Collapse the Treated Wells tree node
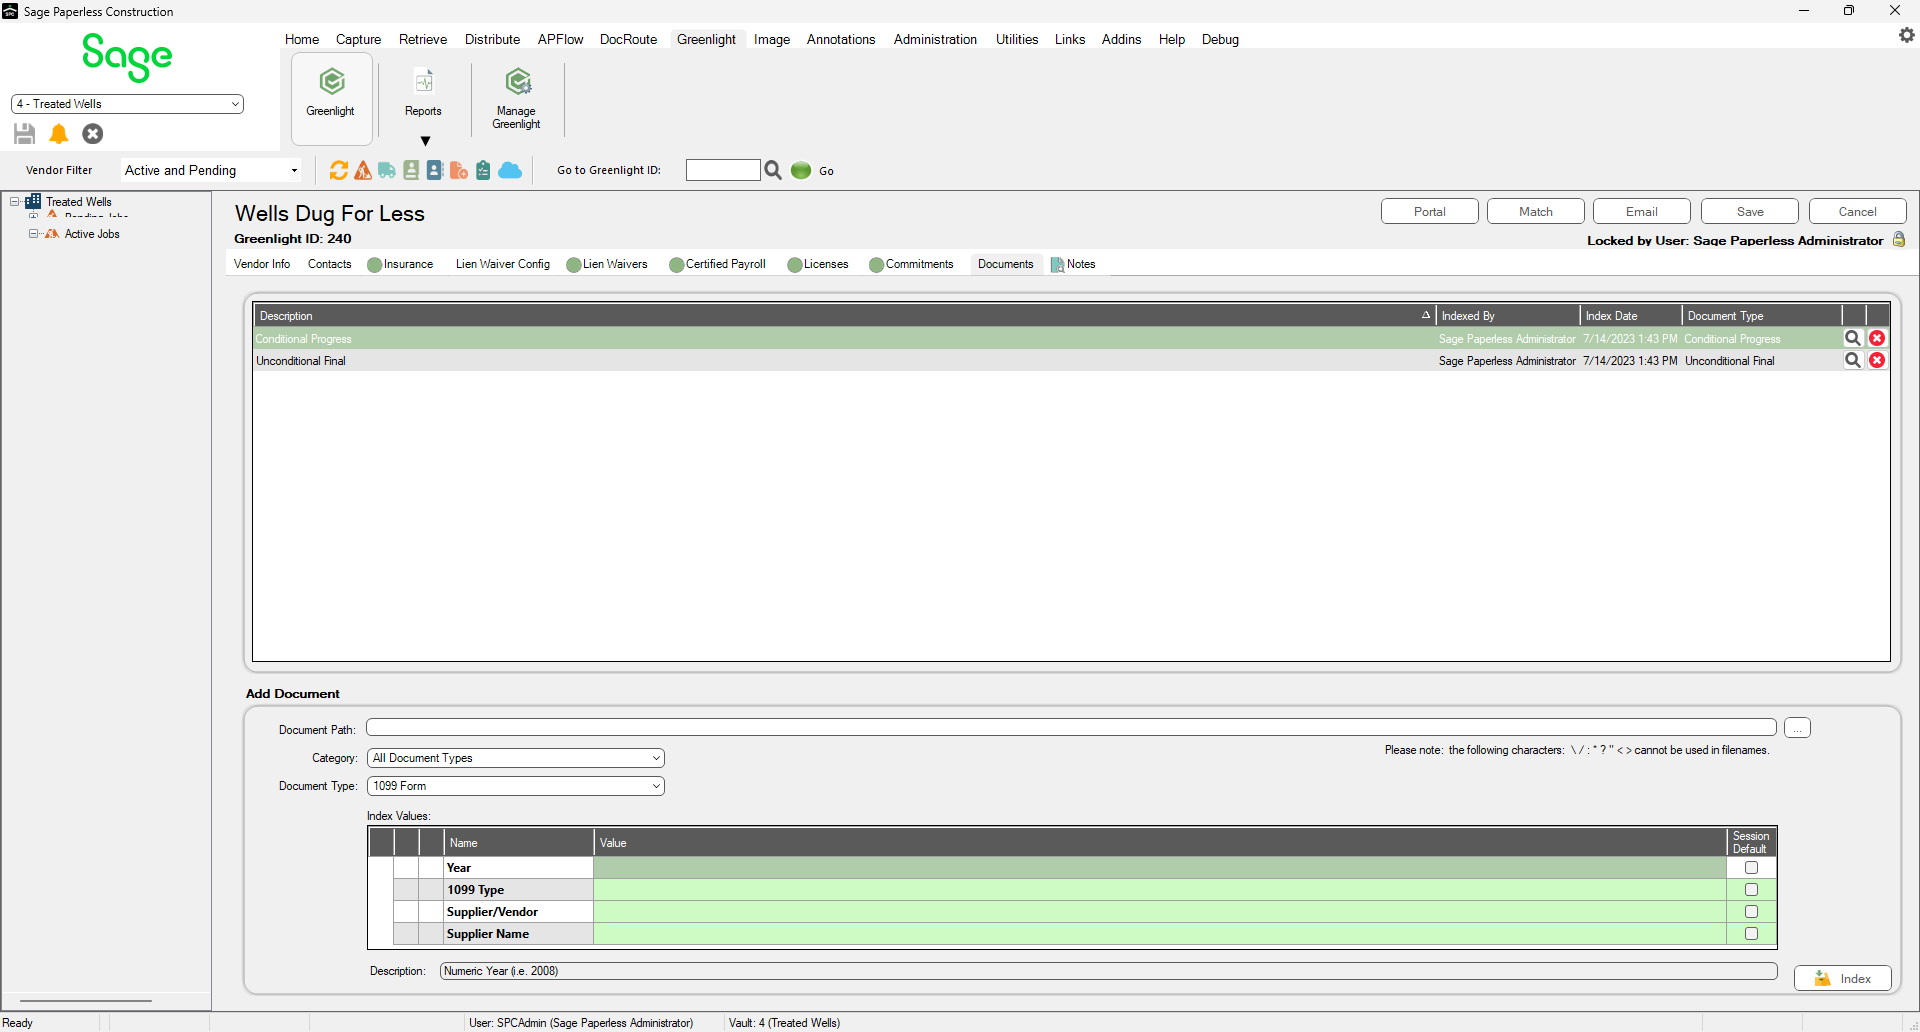The height and width of the screenshot is (1032, 1920). pos(15,202)
